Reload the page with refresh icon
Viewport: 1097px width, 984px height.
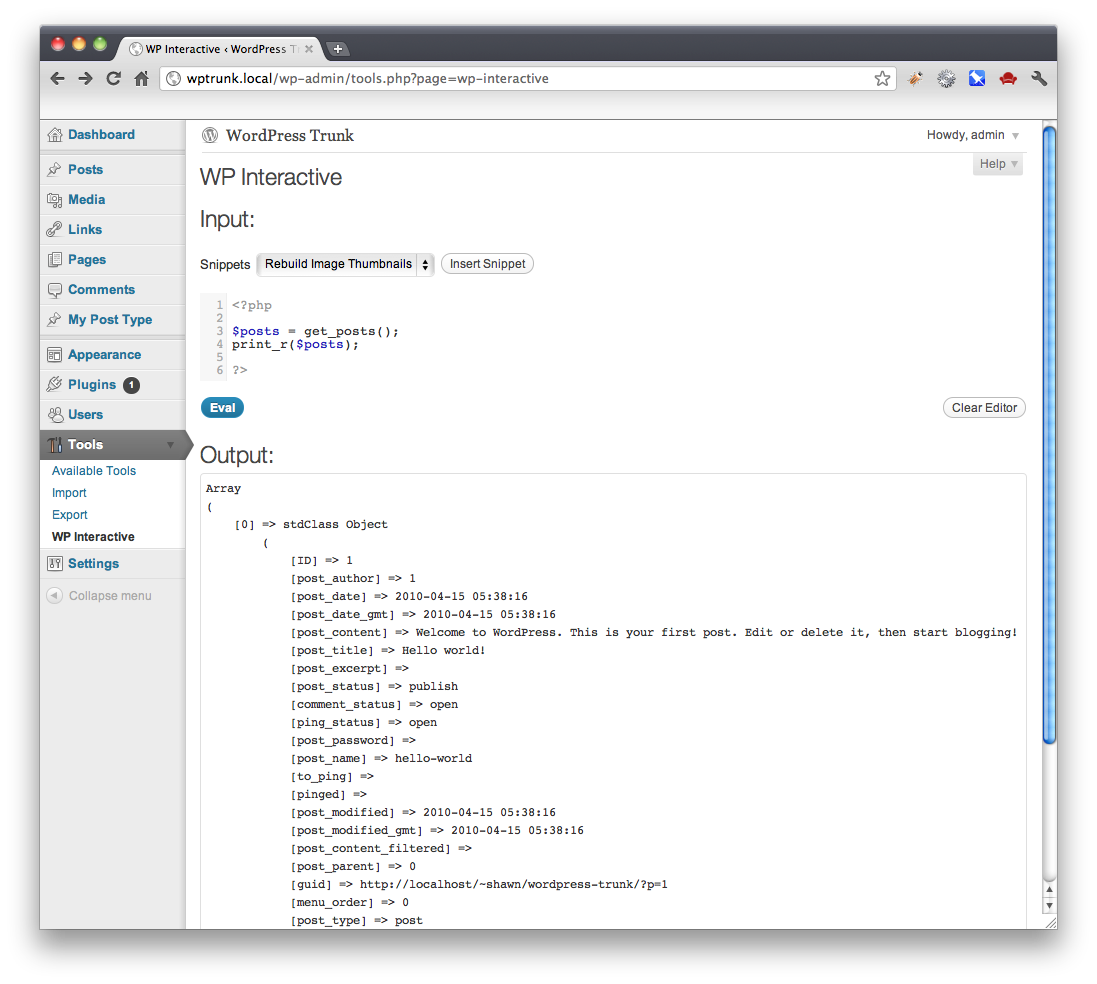click(x=113, y=78)
